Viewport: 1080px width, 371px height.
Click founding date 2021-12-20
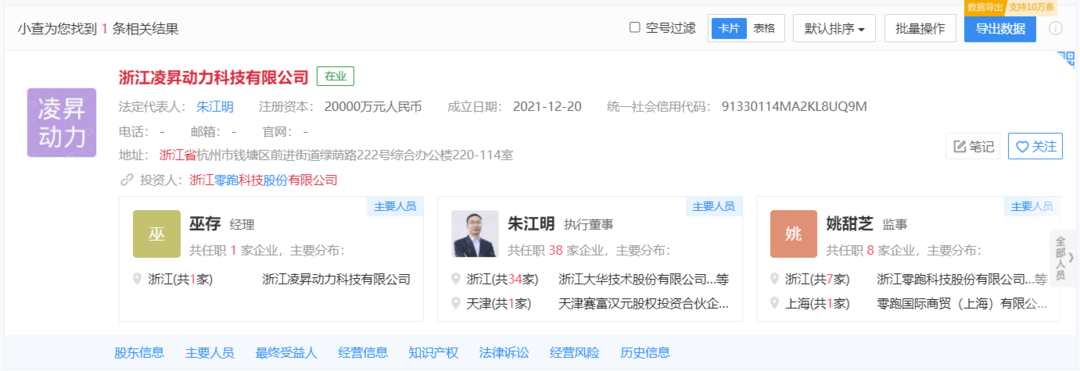(x=547, y=107)
